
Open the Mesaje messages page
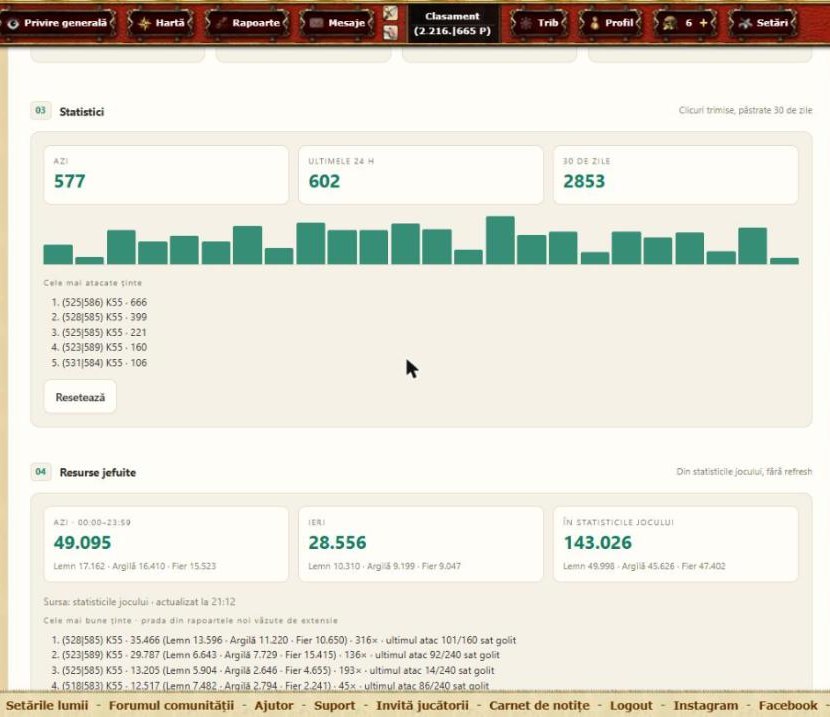[337, 23]
